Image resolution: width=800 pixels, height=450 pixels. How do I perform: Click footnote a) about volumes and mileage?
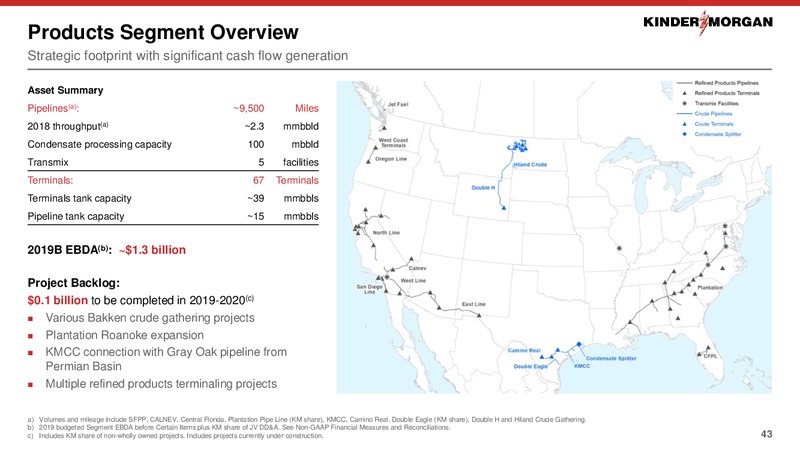pos(307,419)
